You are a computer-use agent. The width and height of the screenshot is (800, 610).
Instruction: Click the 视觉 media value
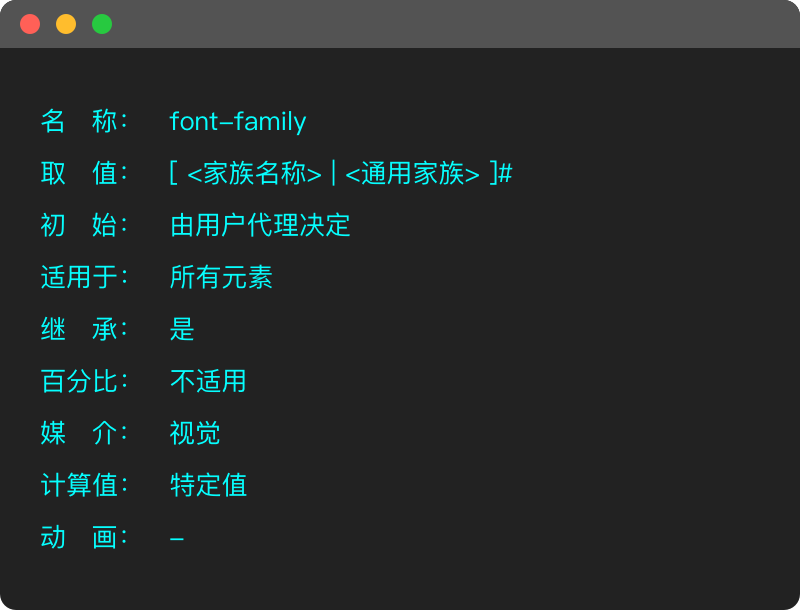195,433
